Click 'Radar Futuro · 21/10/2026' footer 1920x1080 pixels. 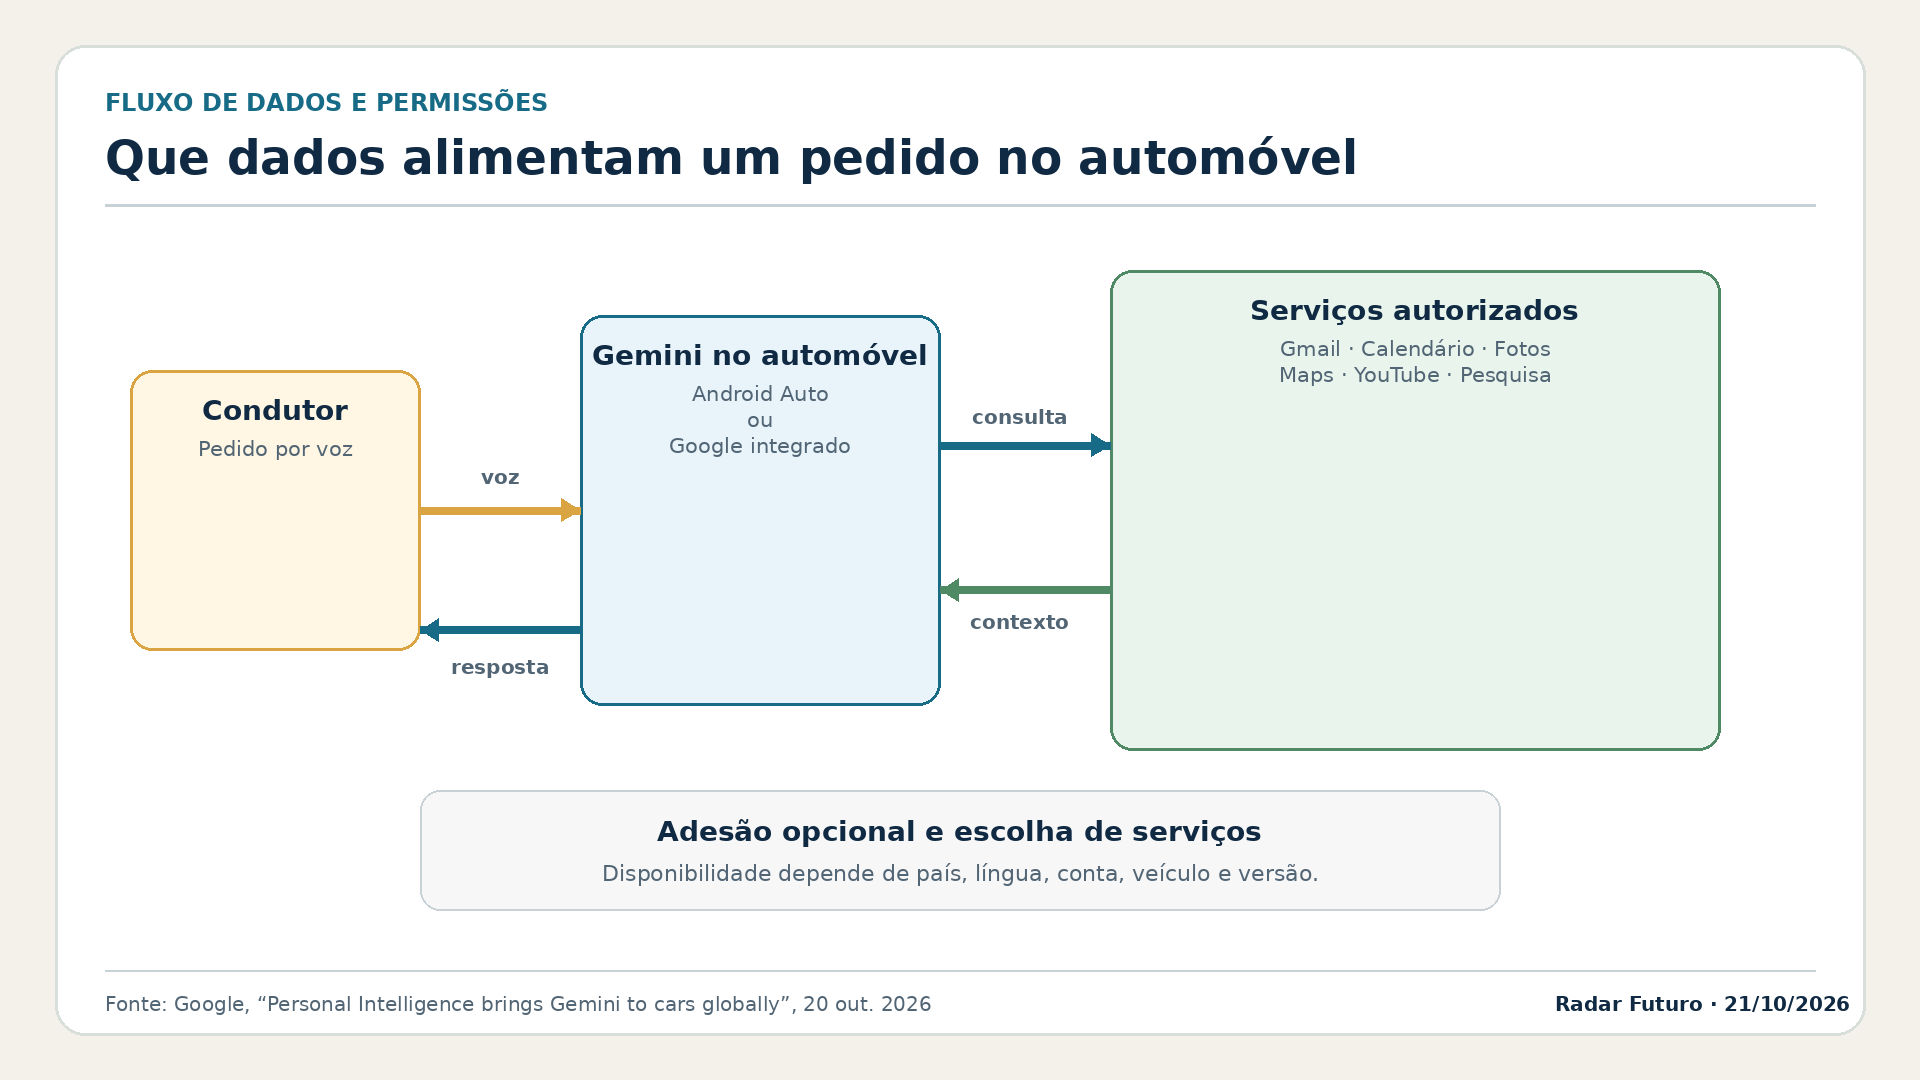tap(1702, 1004)
